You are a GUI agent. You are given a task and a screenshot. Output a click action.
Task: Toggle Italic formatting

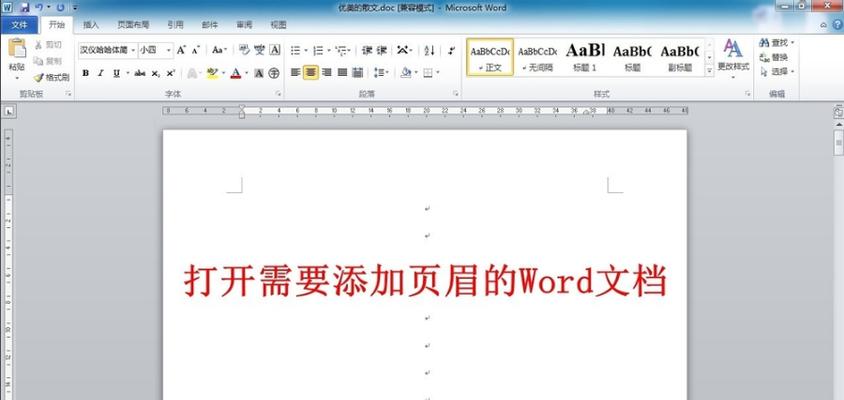(101, 73)
